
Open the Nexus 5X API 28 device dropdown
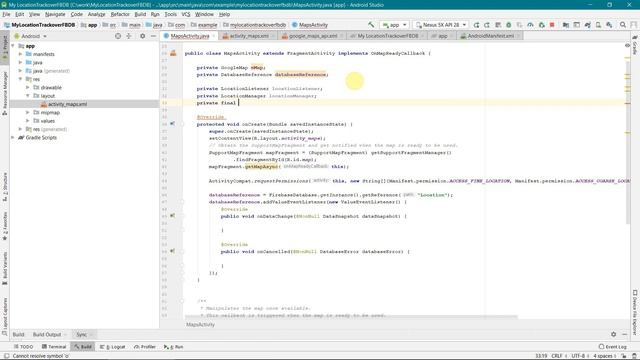440,25
